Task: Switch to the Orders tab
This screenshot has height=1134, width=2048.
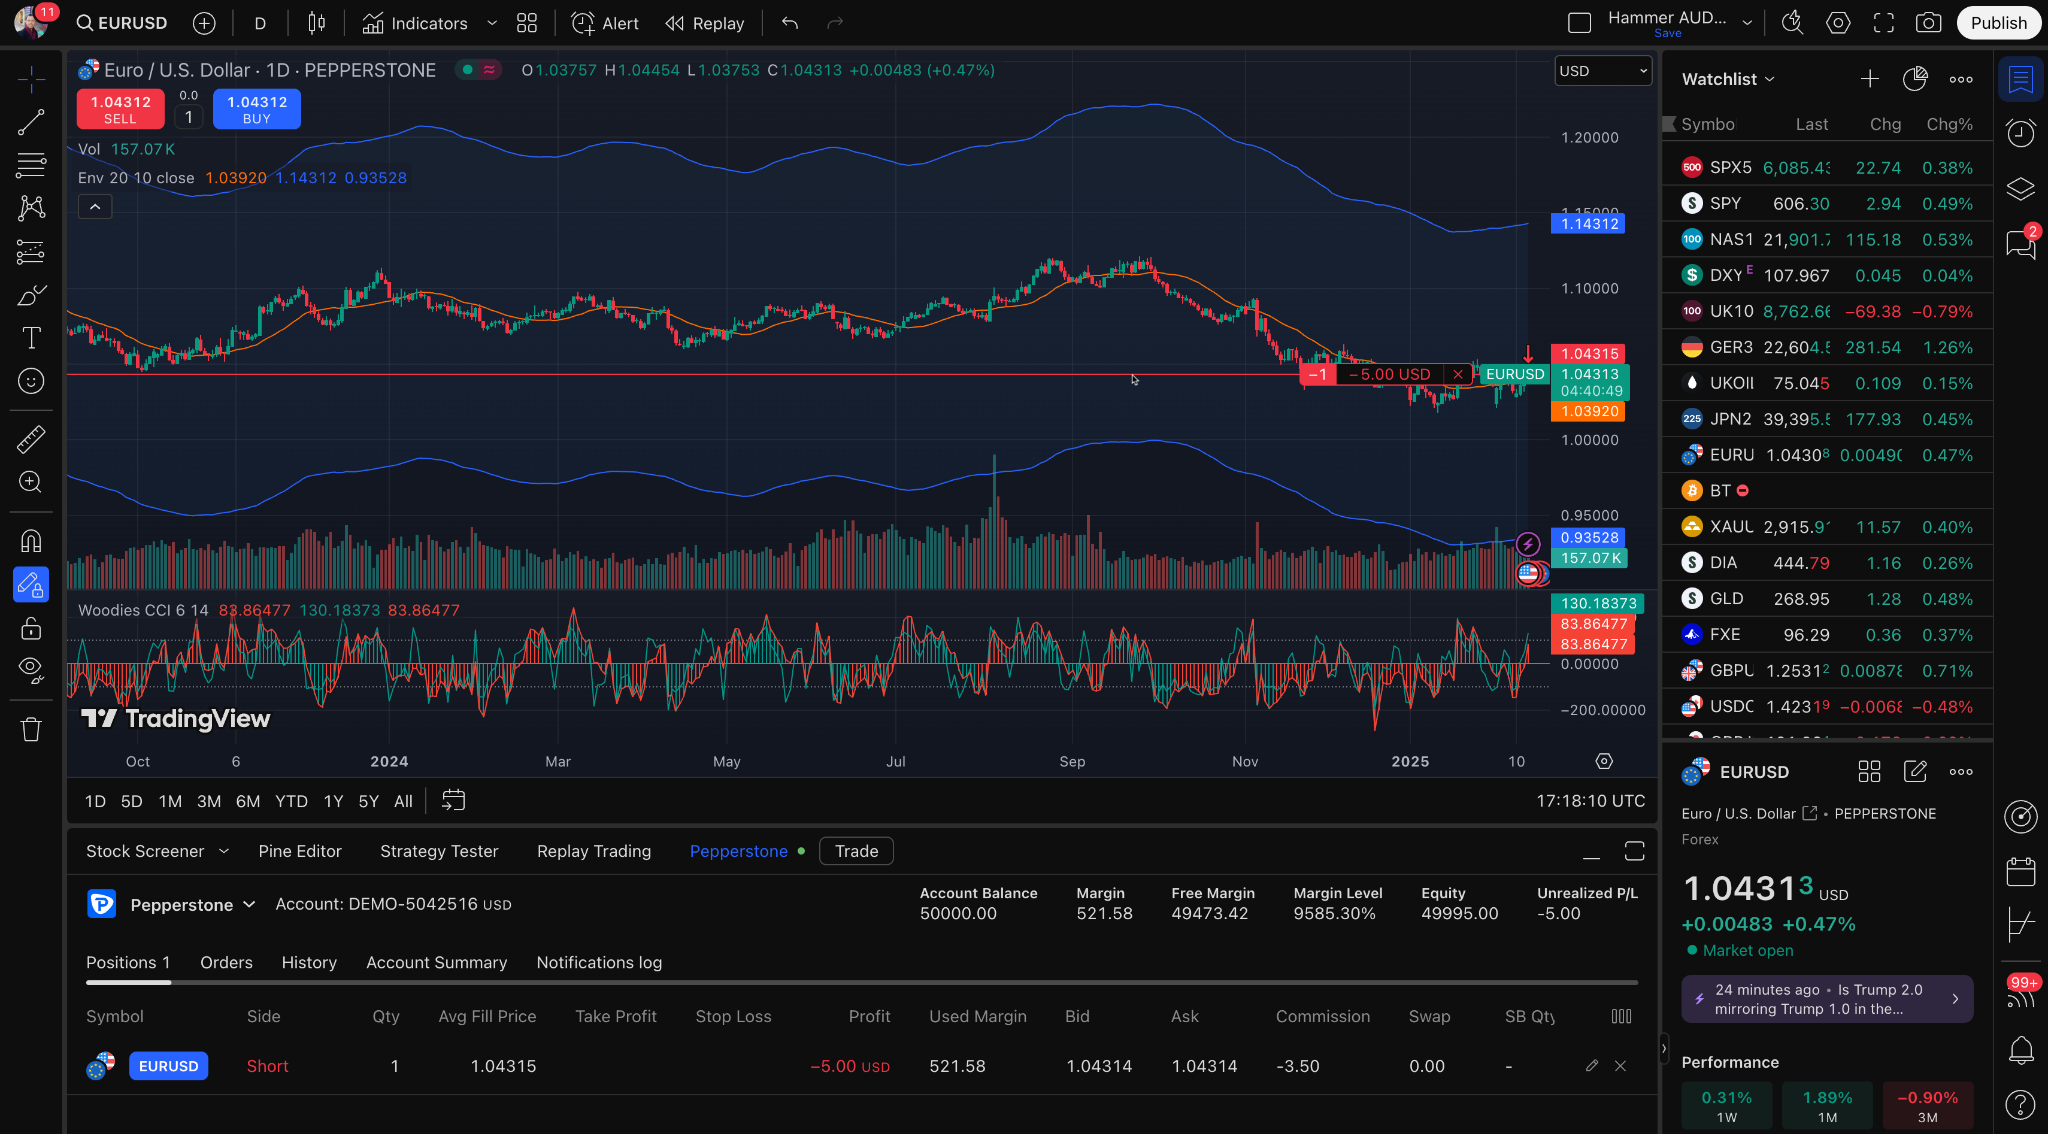Action: [226, 962]
